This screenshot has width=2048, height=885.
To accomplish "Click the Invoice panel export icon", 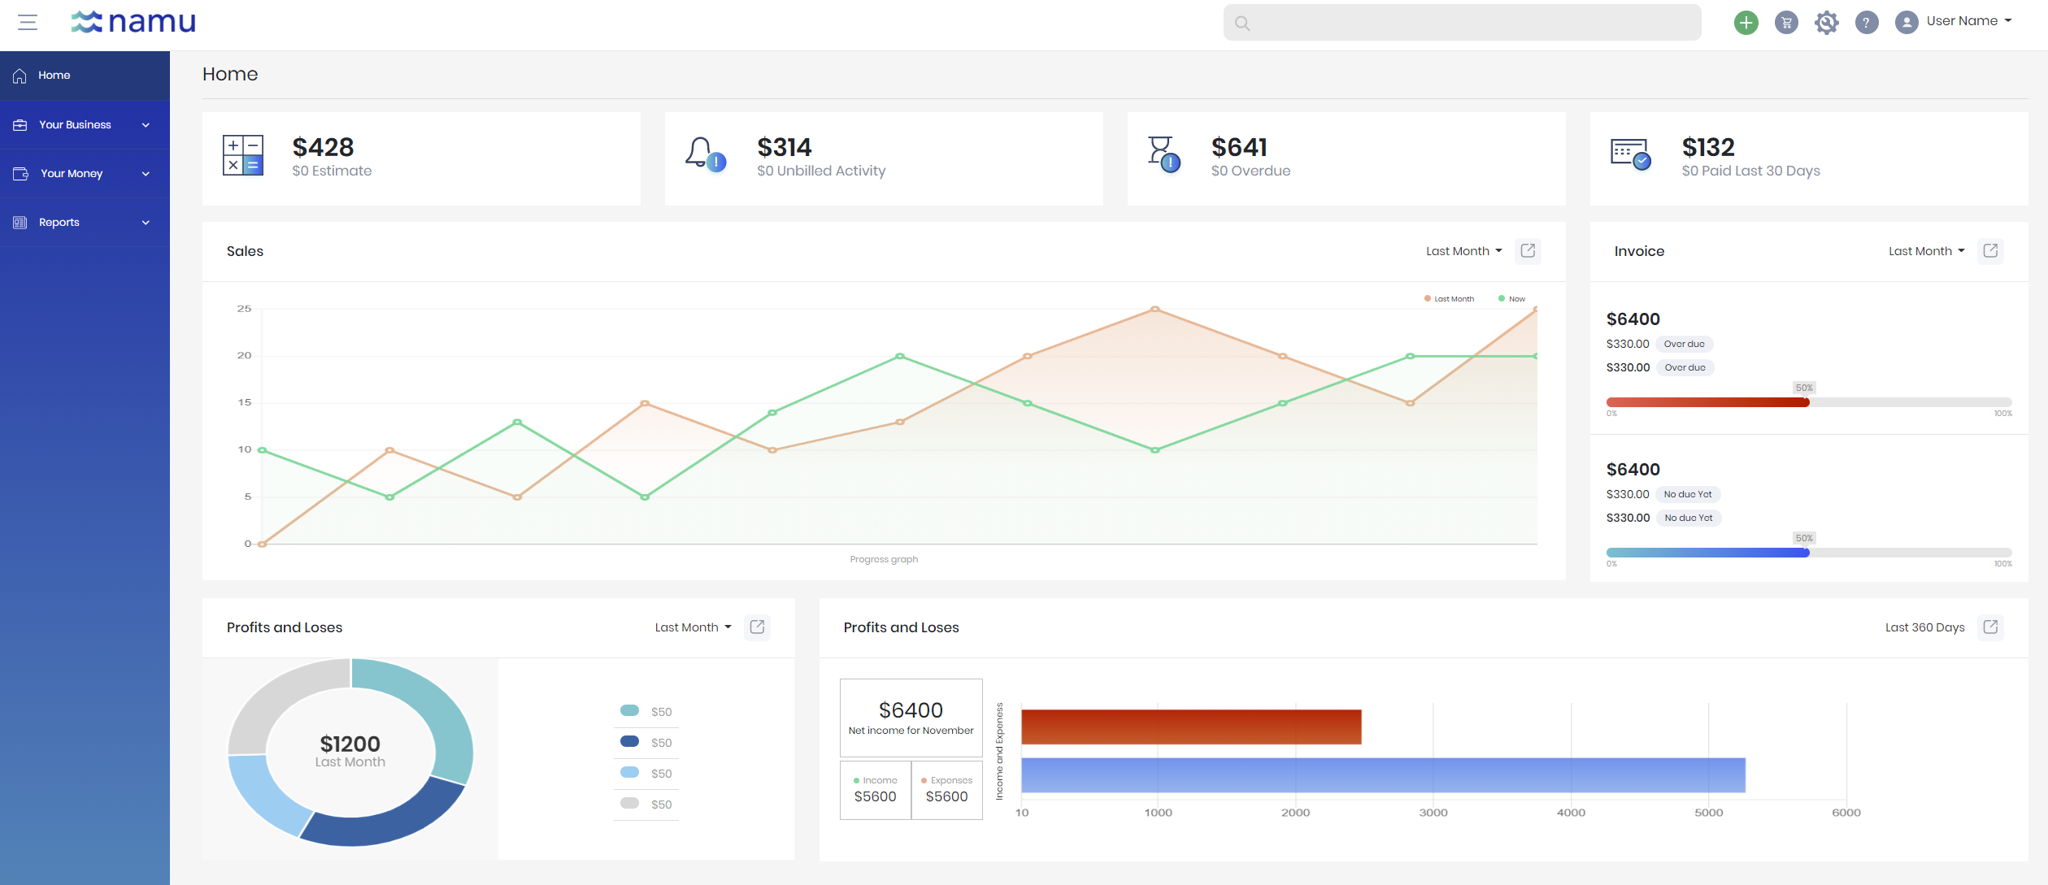I will [x=1990, y=251].
